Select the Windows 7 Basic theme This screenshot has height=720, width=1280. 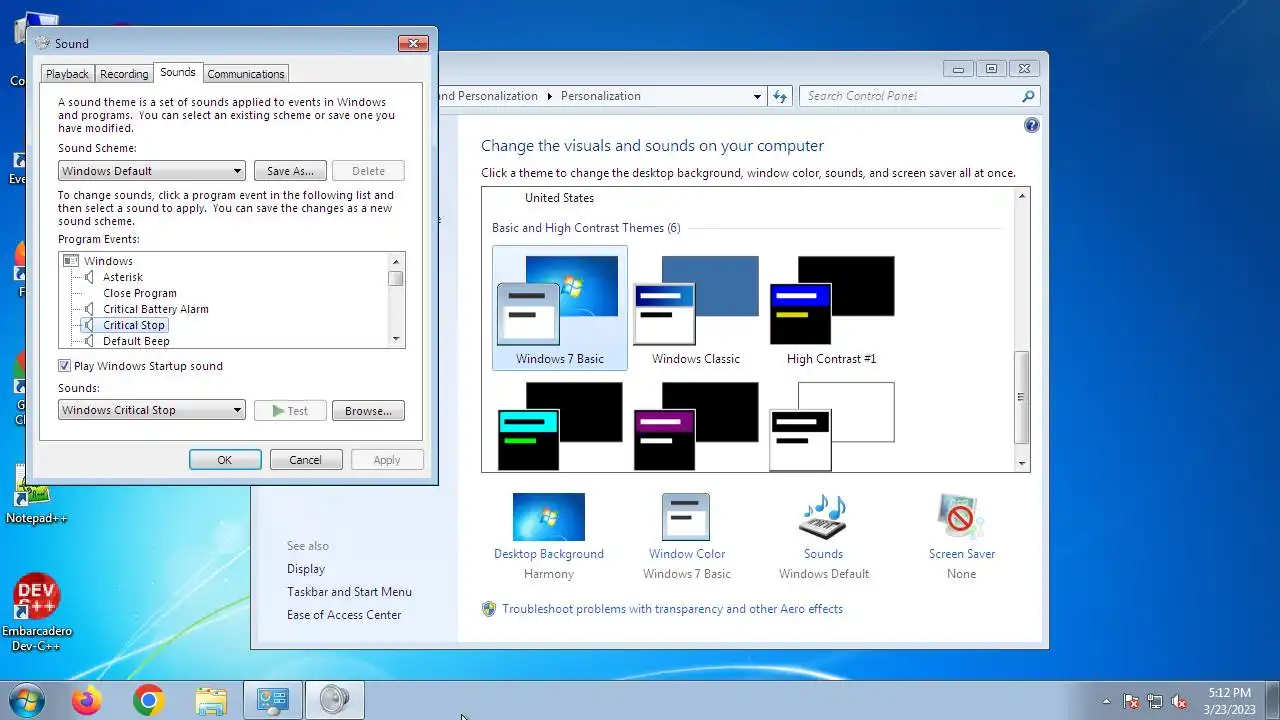click(560, 309)
